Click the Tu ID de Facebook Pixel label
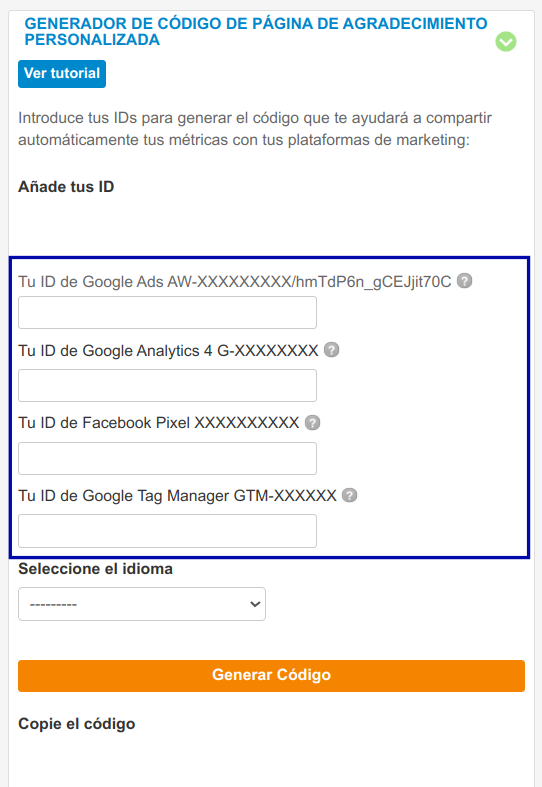Image resolution: width=542 pixels, height=787 pixels. (x=159, y=423)
